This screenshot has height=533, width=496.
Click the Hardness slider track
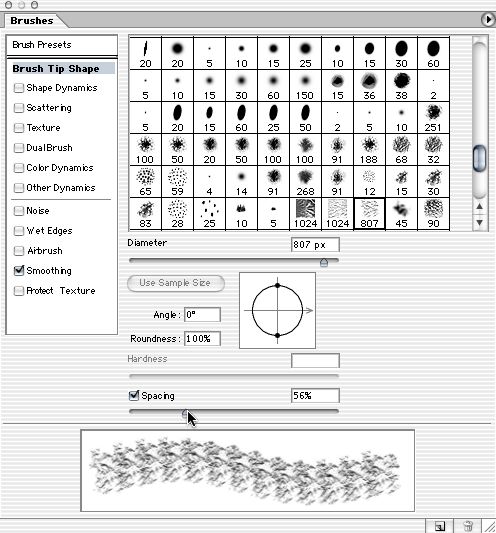[234, 376]
